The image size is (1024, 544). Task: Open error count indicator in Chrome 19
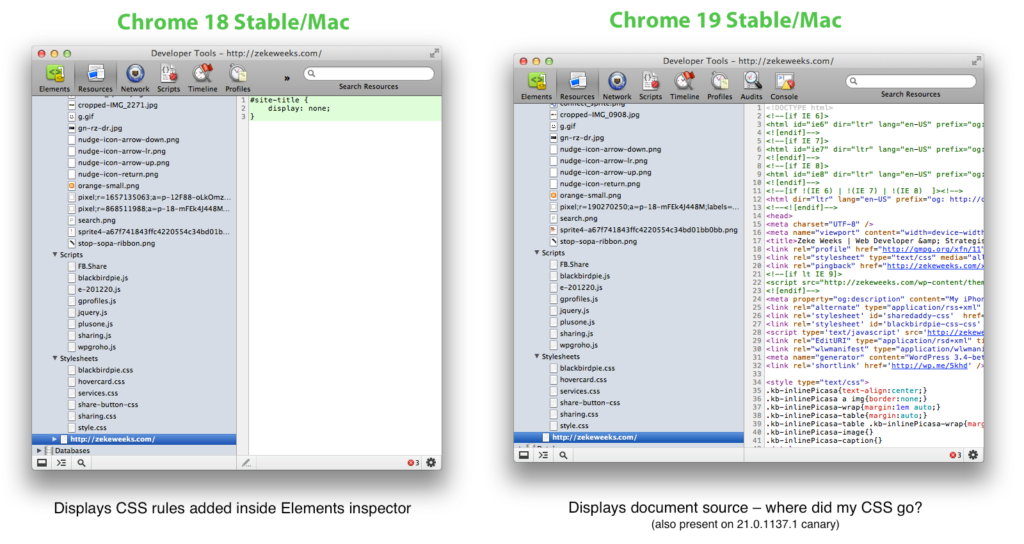coord(955,455)
